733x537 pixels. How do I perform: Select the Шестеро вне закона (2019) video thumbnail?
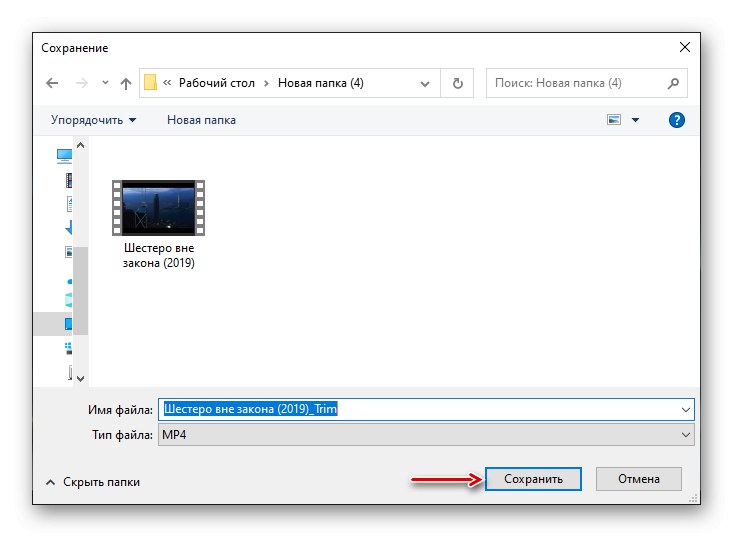click(x=158, y=208)
